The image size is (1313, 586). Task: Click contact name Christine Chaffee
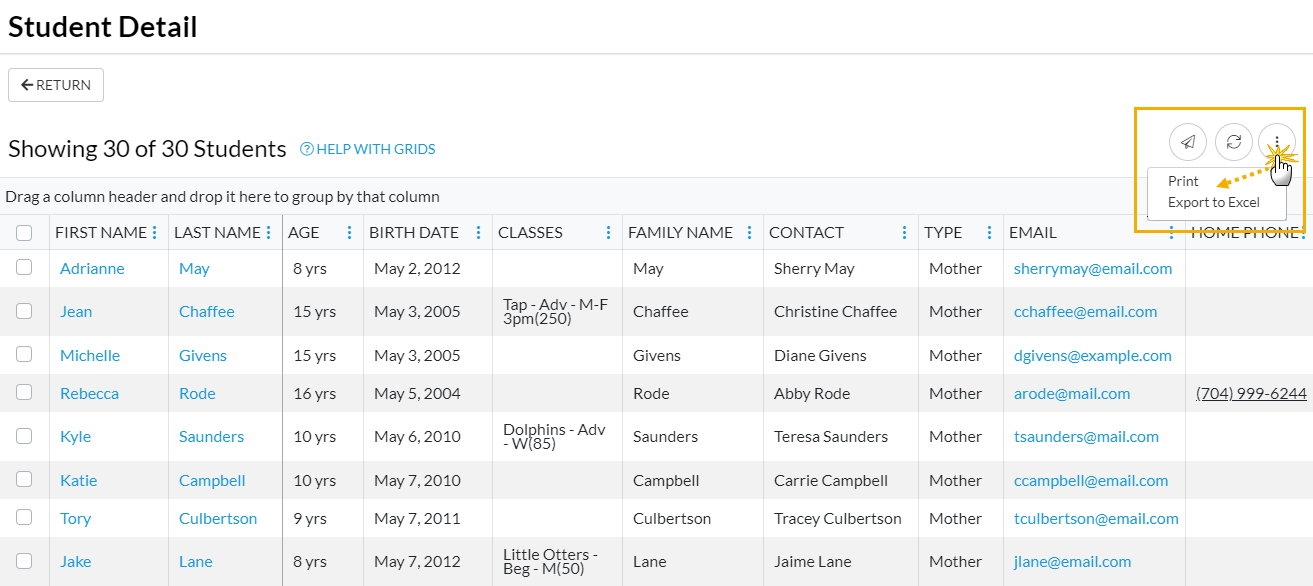click(x=835, y=311)
